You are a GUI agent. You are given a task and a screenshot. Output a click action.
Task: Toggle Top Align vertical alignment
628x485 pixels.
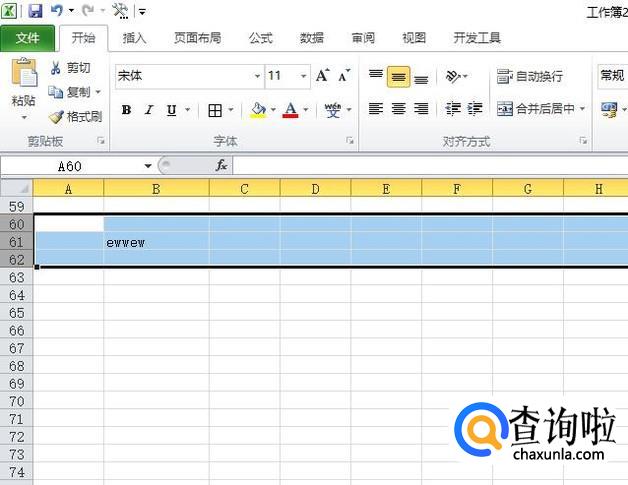coord(376,76)
